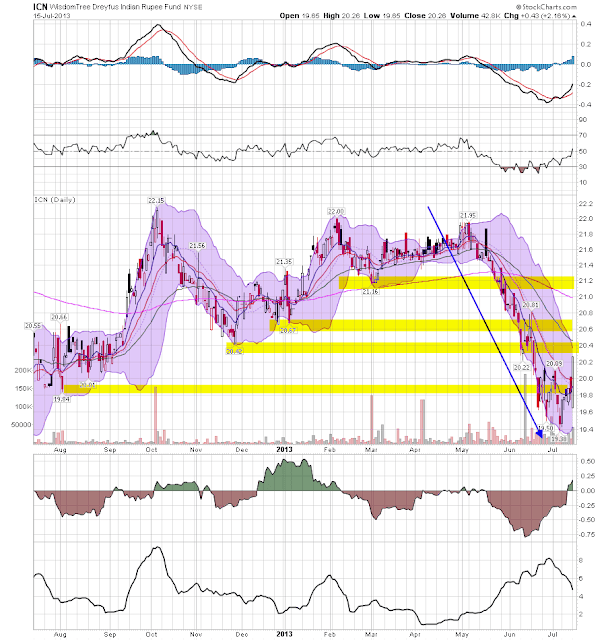Click the 19.4 price axis label
The width and height of the screenshot is (606, 640).
click(586, 429)
